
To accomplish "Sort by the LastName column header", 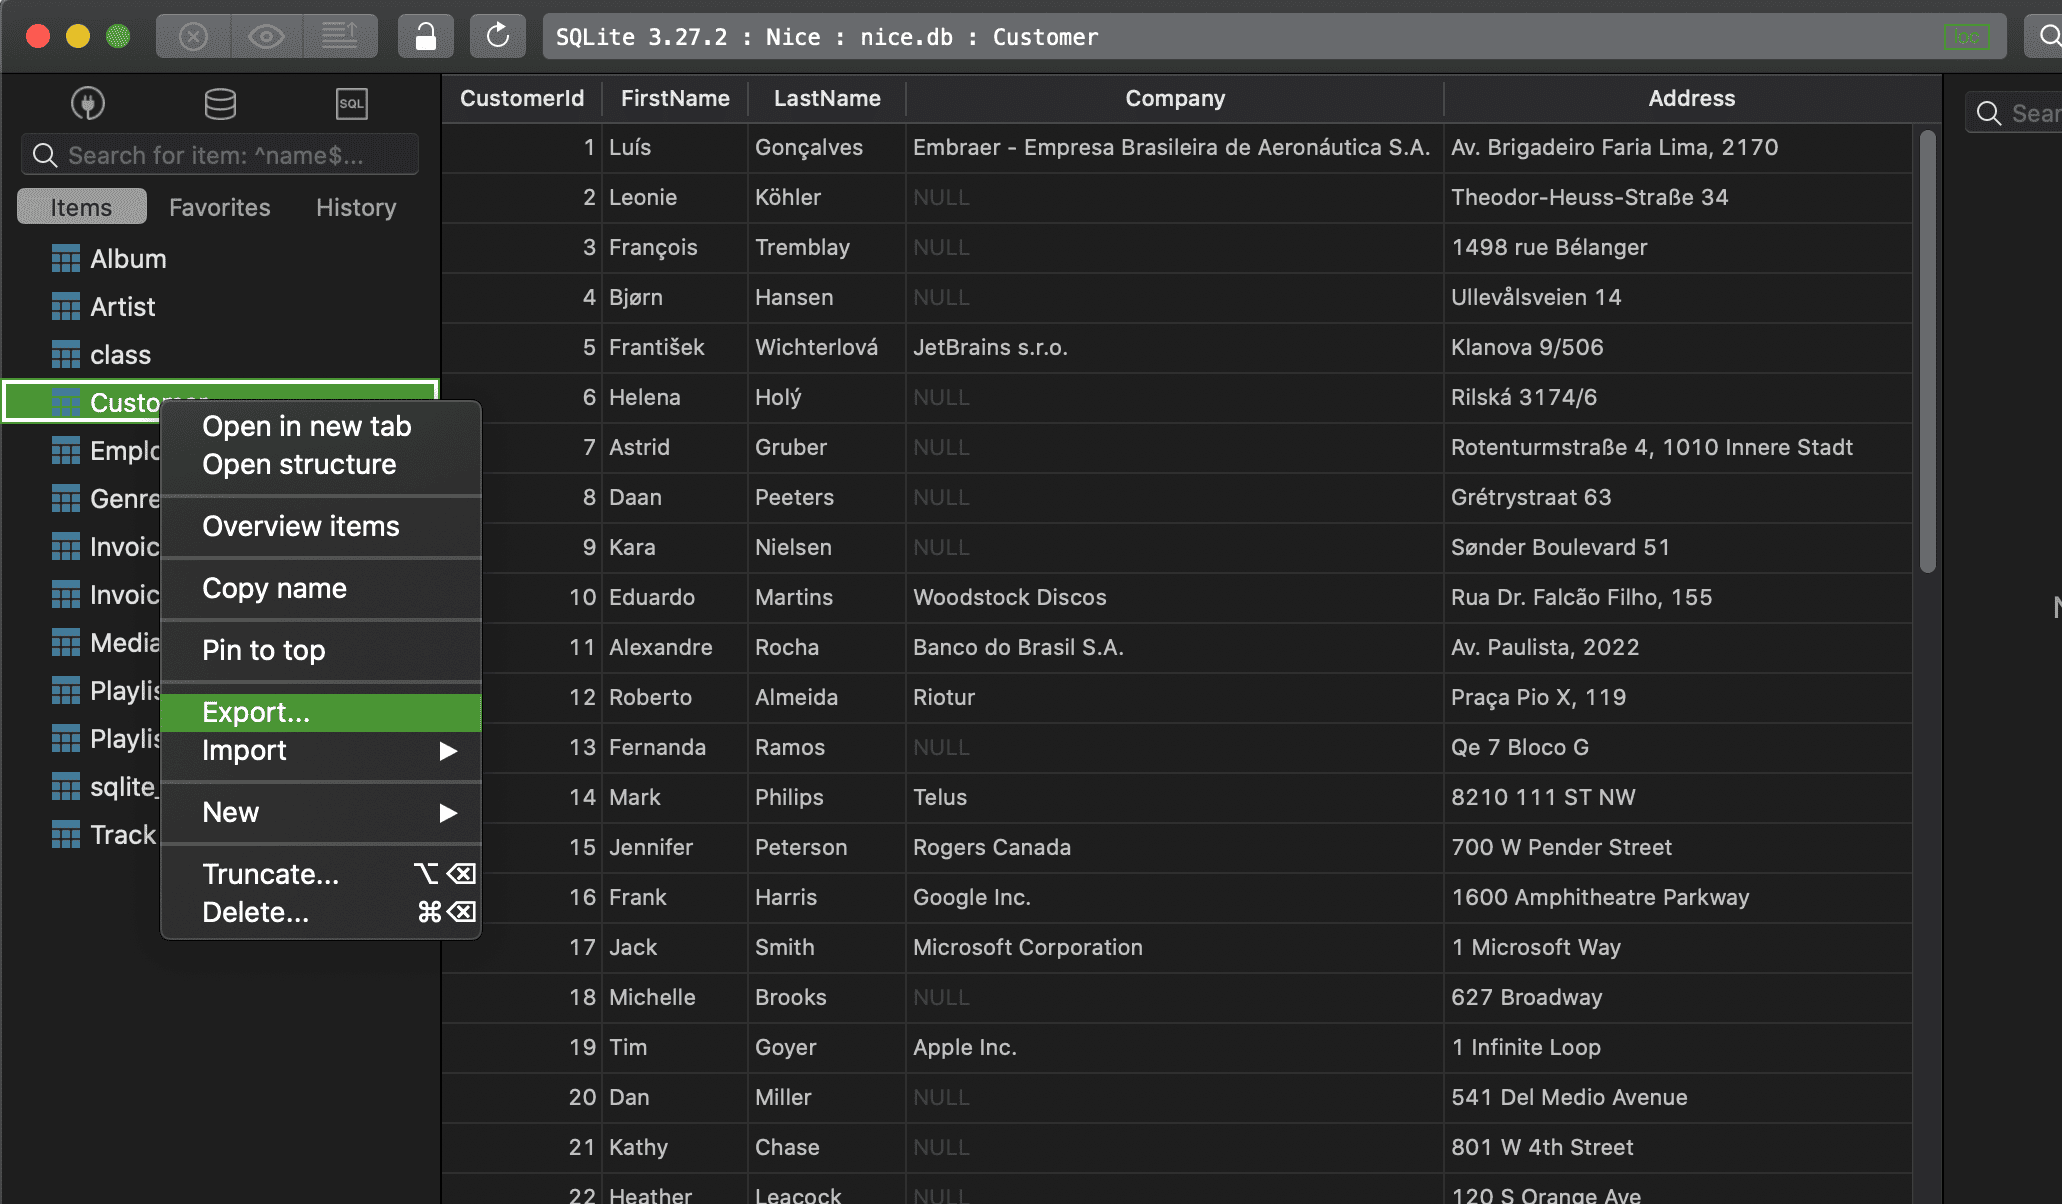I will point(827,98).
